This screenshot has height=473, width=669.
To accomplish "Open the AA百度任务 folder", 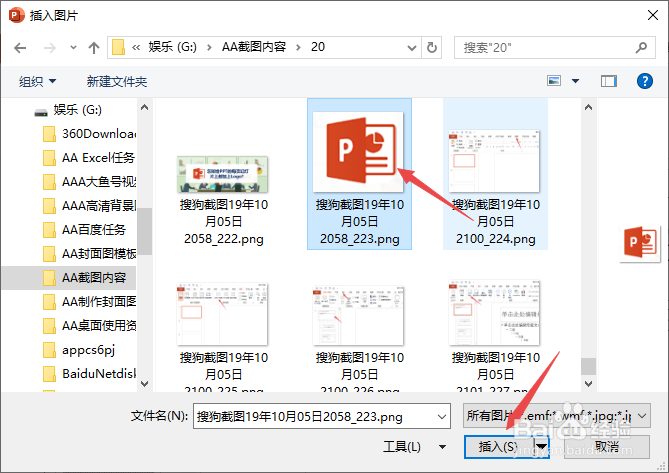I will click(85, 230).
